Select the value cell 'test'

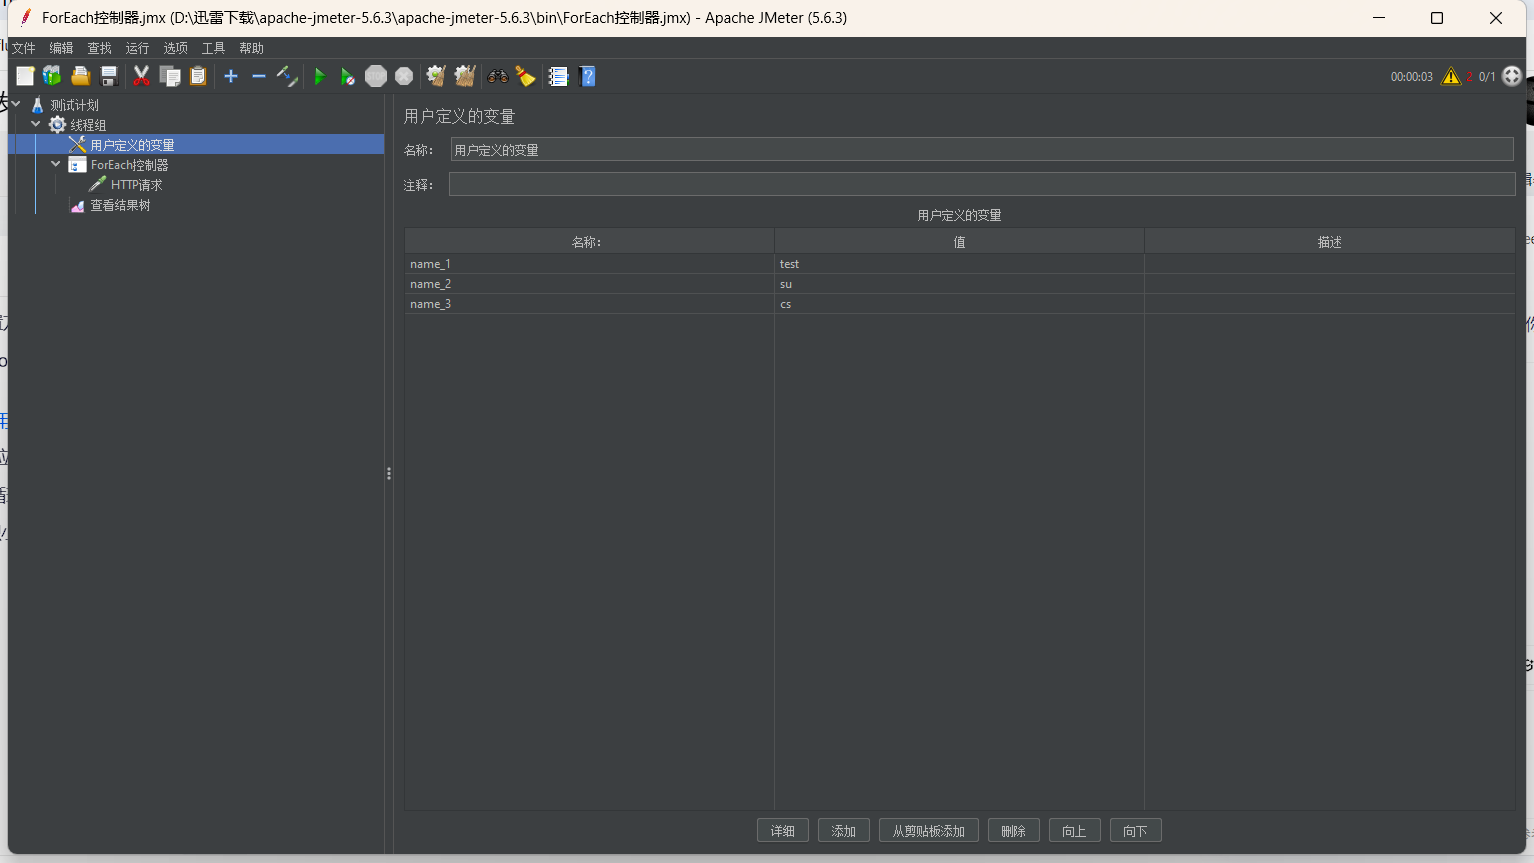[x=959, y=264]
